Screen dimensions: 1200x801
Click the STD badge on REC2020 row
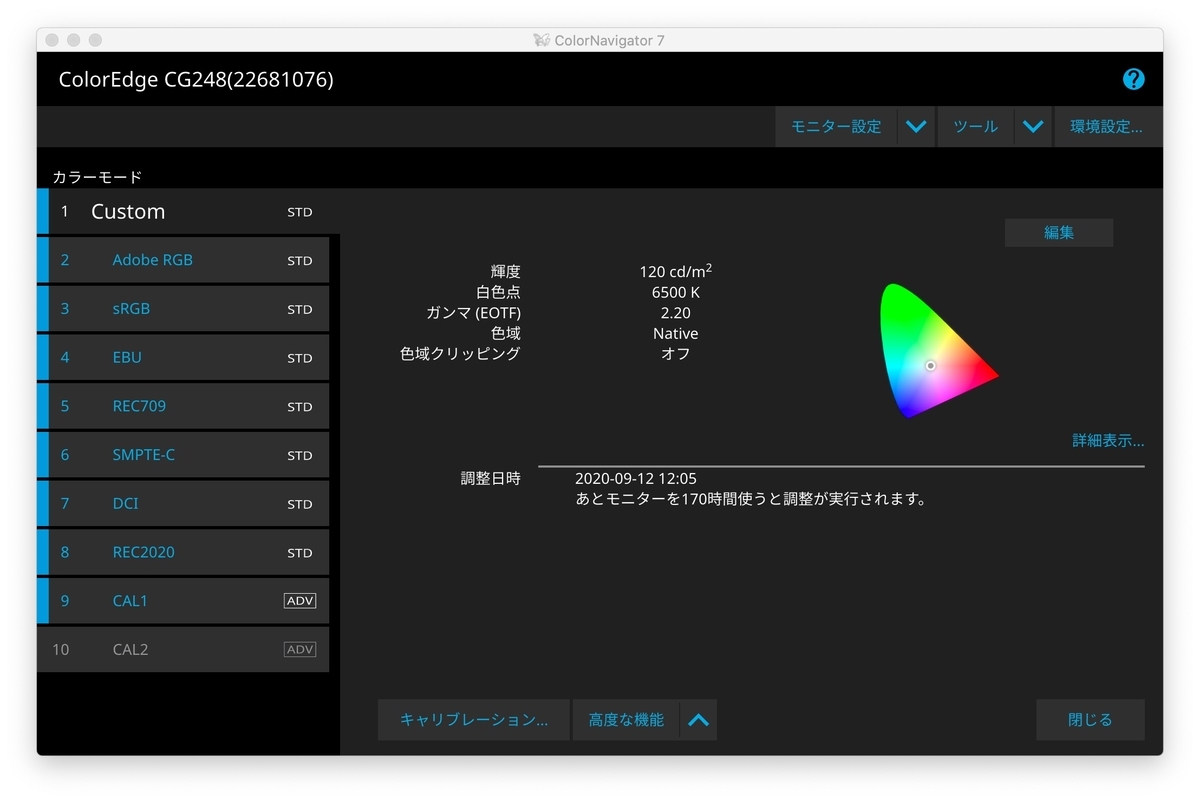coord(300,553)
